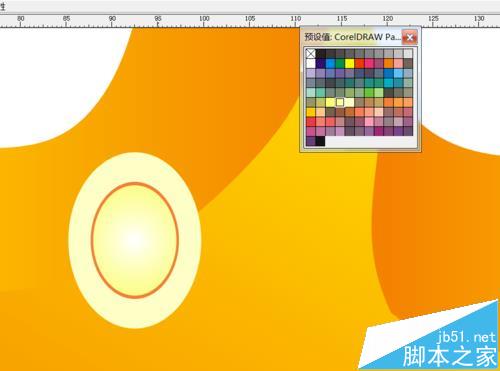Pick the bright red swatch

359,63
